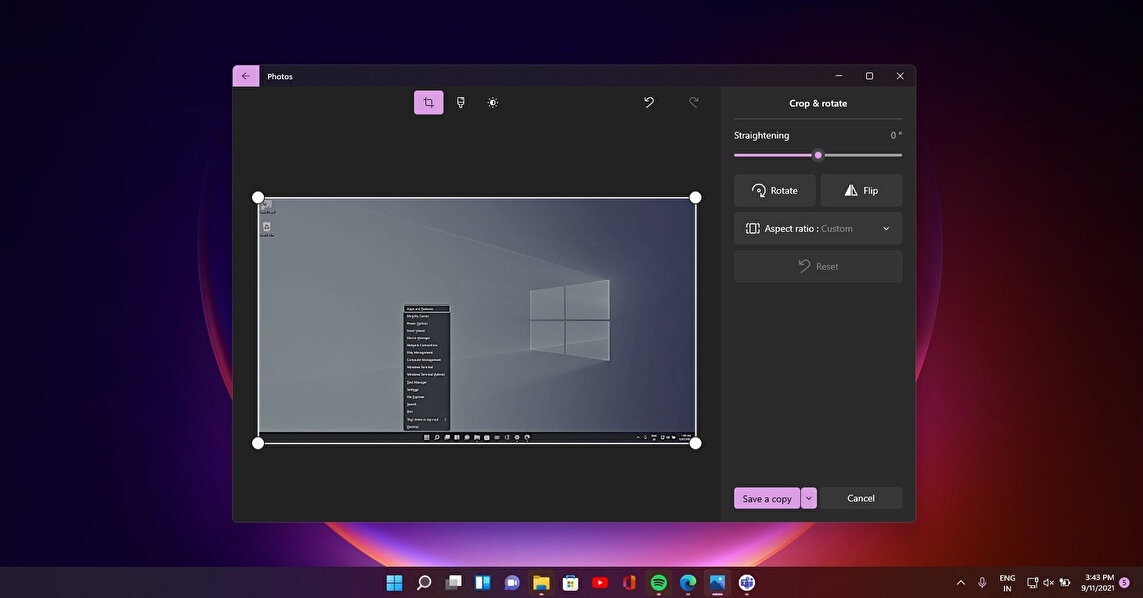Screen dimensions: 1143x598
Task: Click the redo arrow icon
Action: click(693, 102)
